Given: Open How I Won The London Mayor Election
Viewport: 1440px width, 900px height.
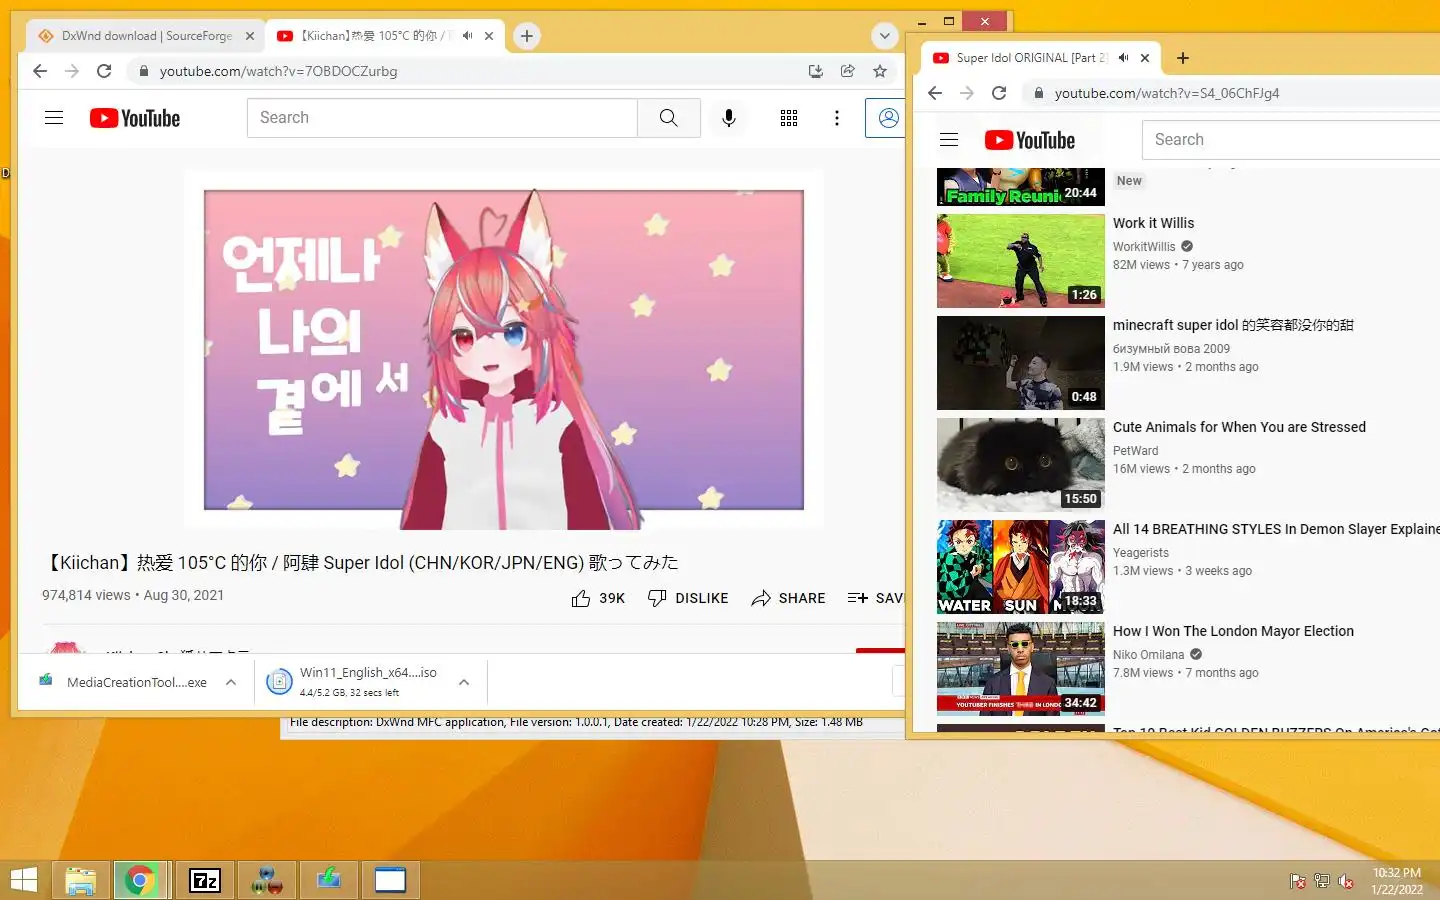Looking at the screenshot, I should point(1233,631).
